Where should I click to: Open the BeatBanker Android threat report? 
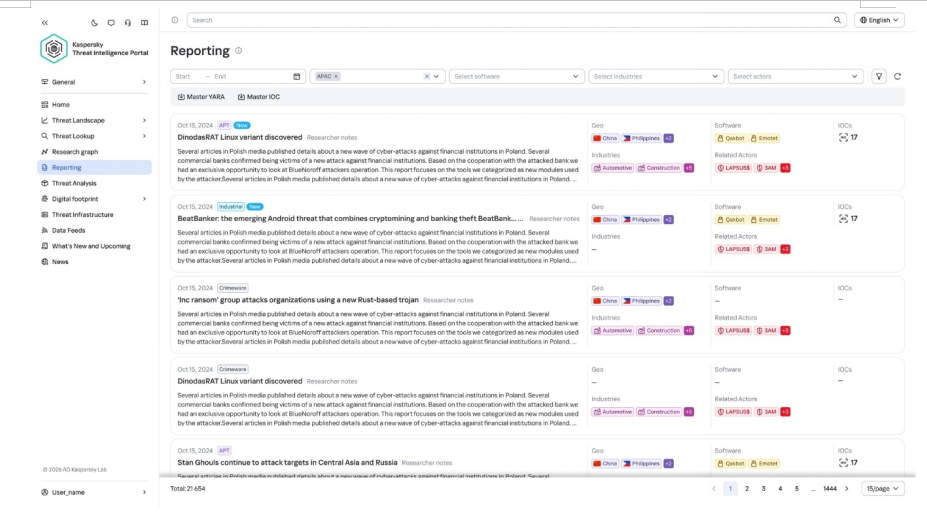point(350,218)
